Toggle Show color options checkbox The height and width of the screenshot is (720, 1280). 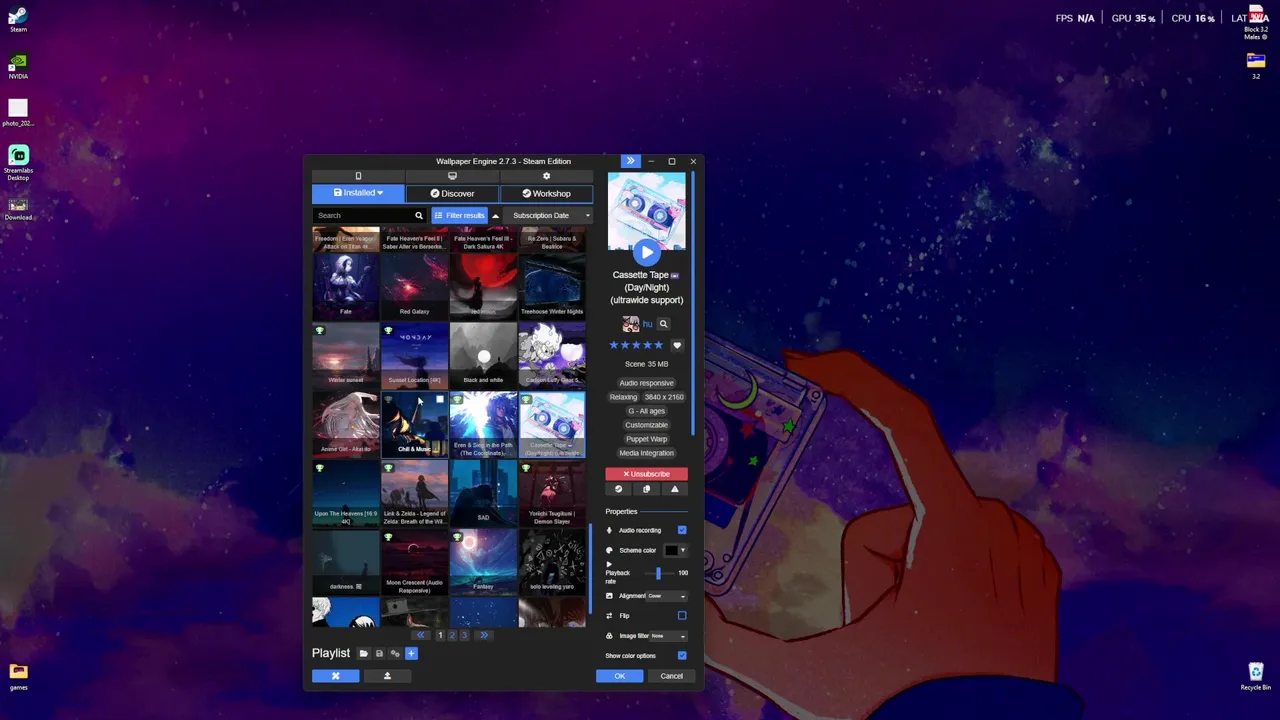(682, 656)
